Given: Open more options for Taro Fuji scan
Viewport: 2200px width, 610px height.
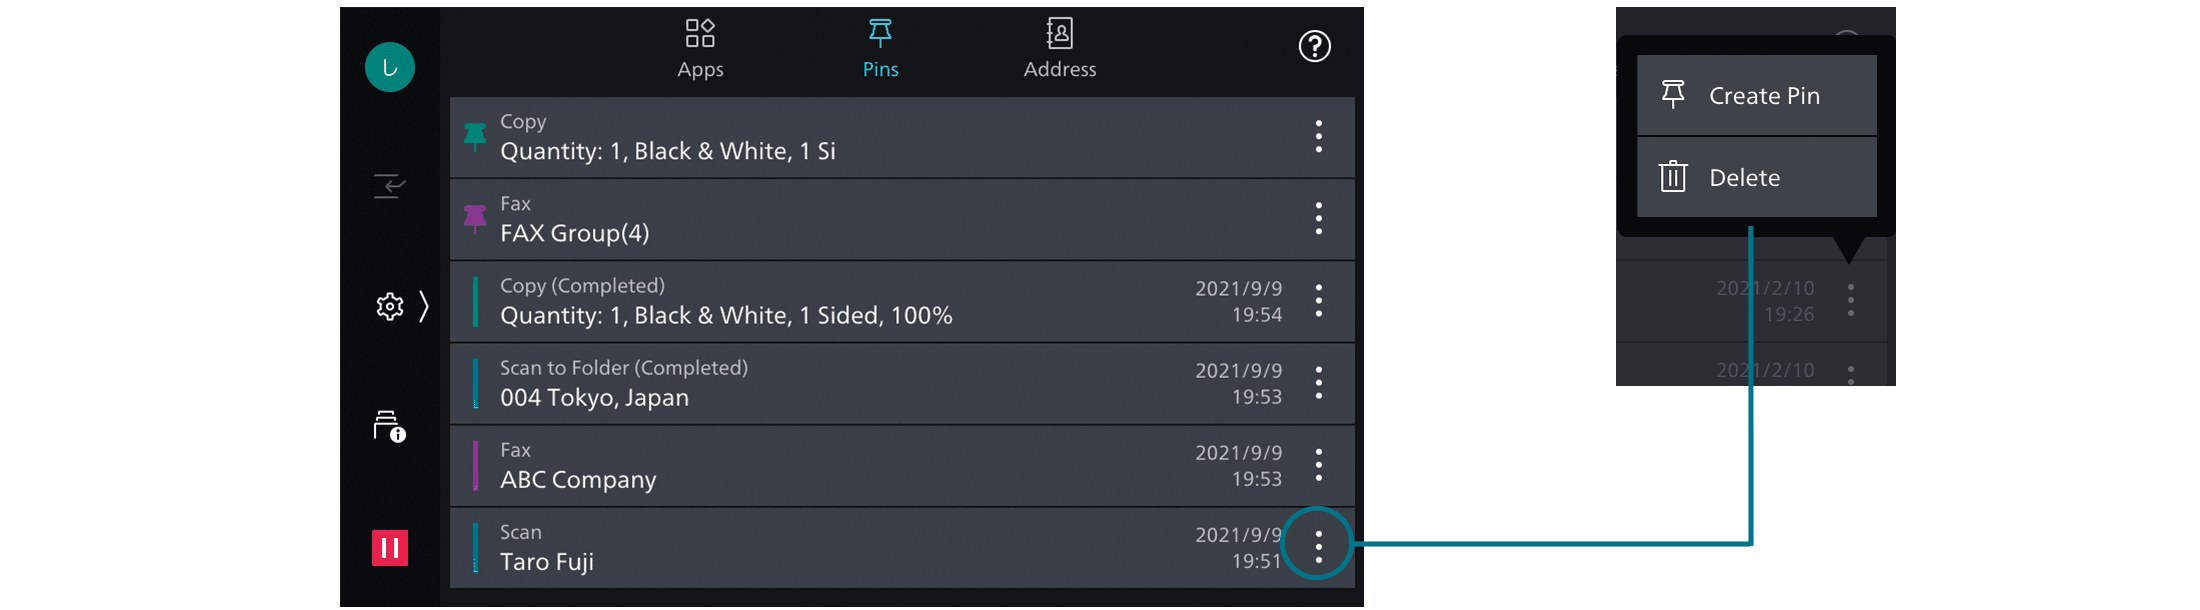Looking at the screenshot, I should [x=1319, y=547].
